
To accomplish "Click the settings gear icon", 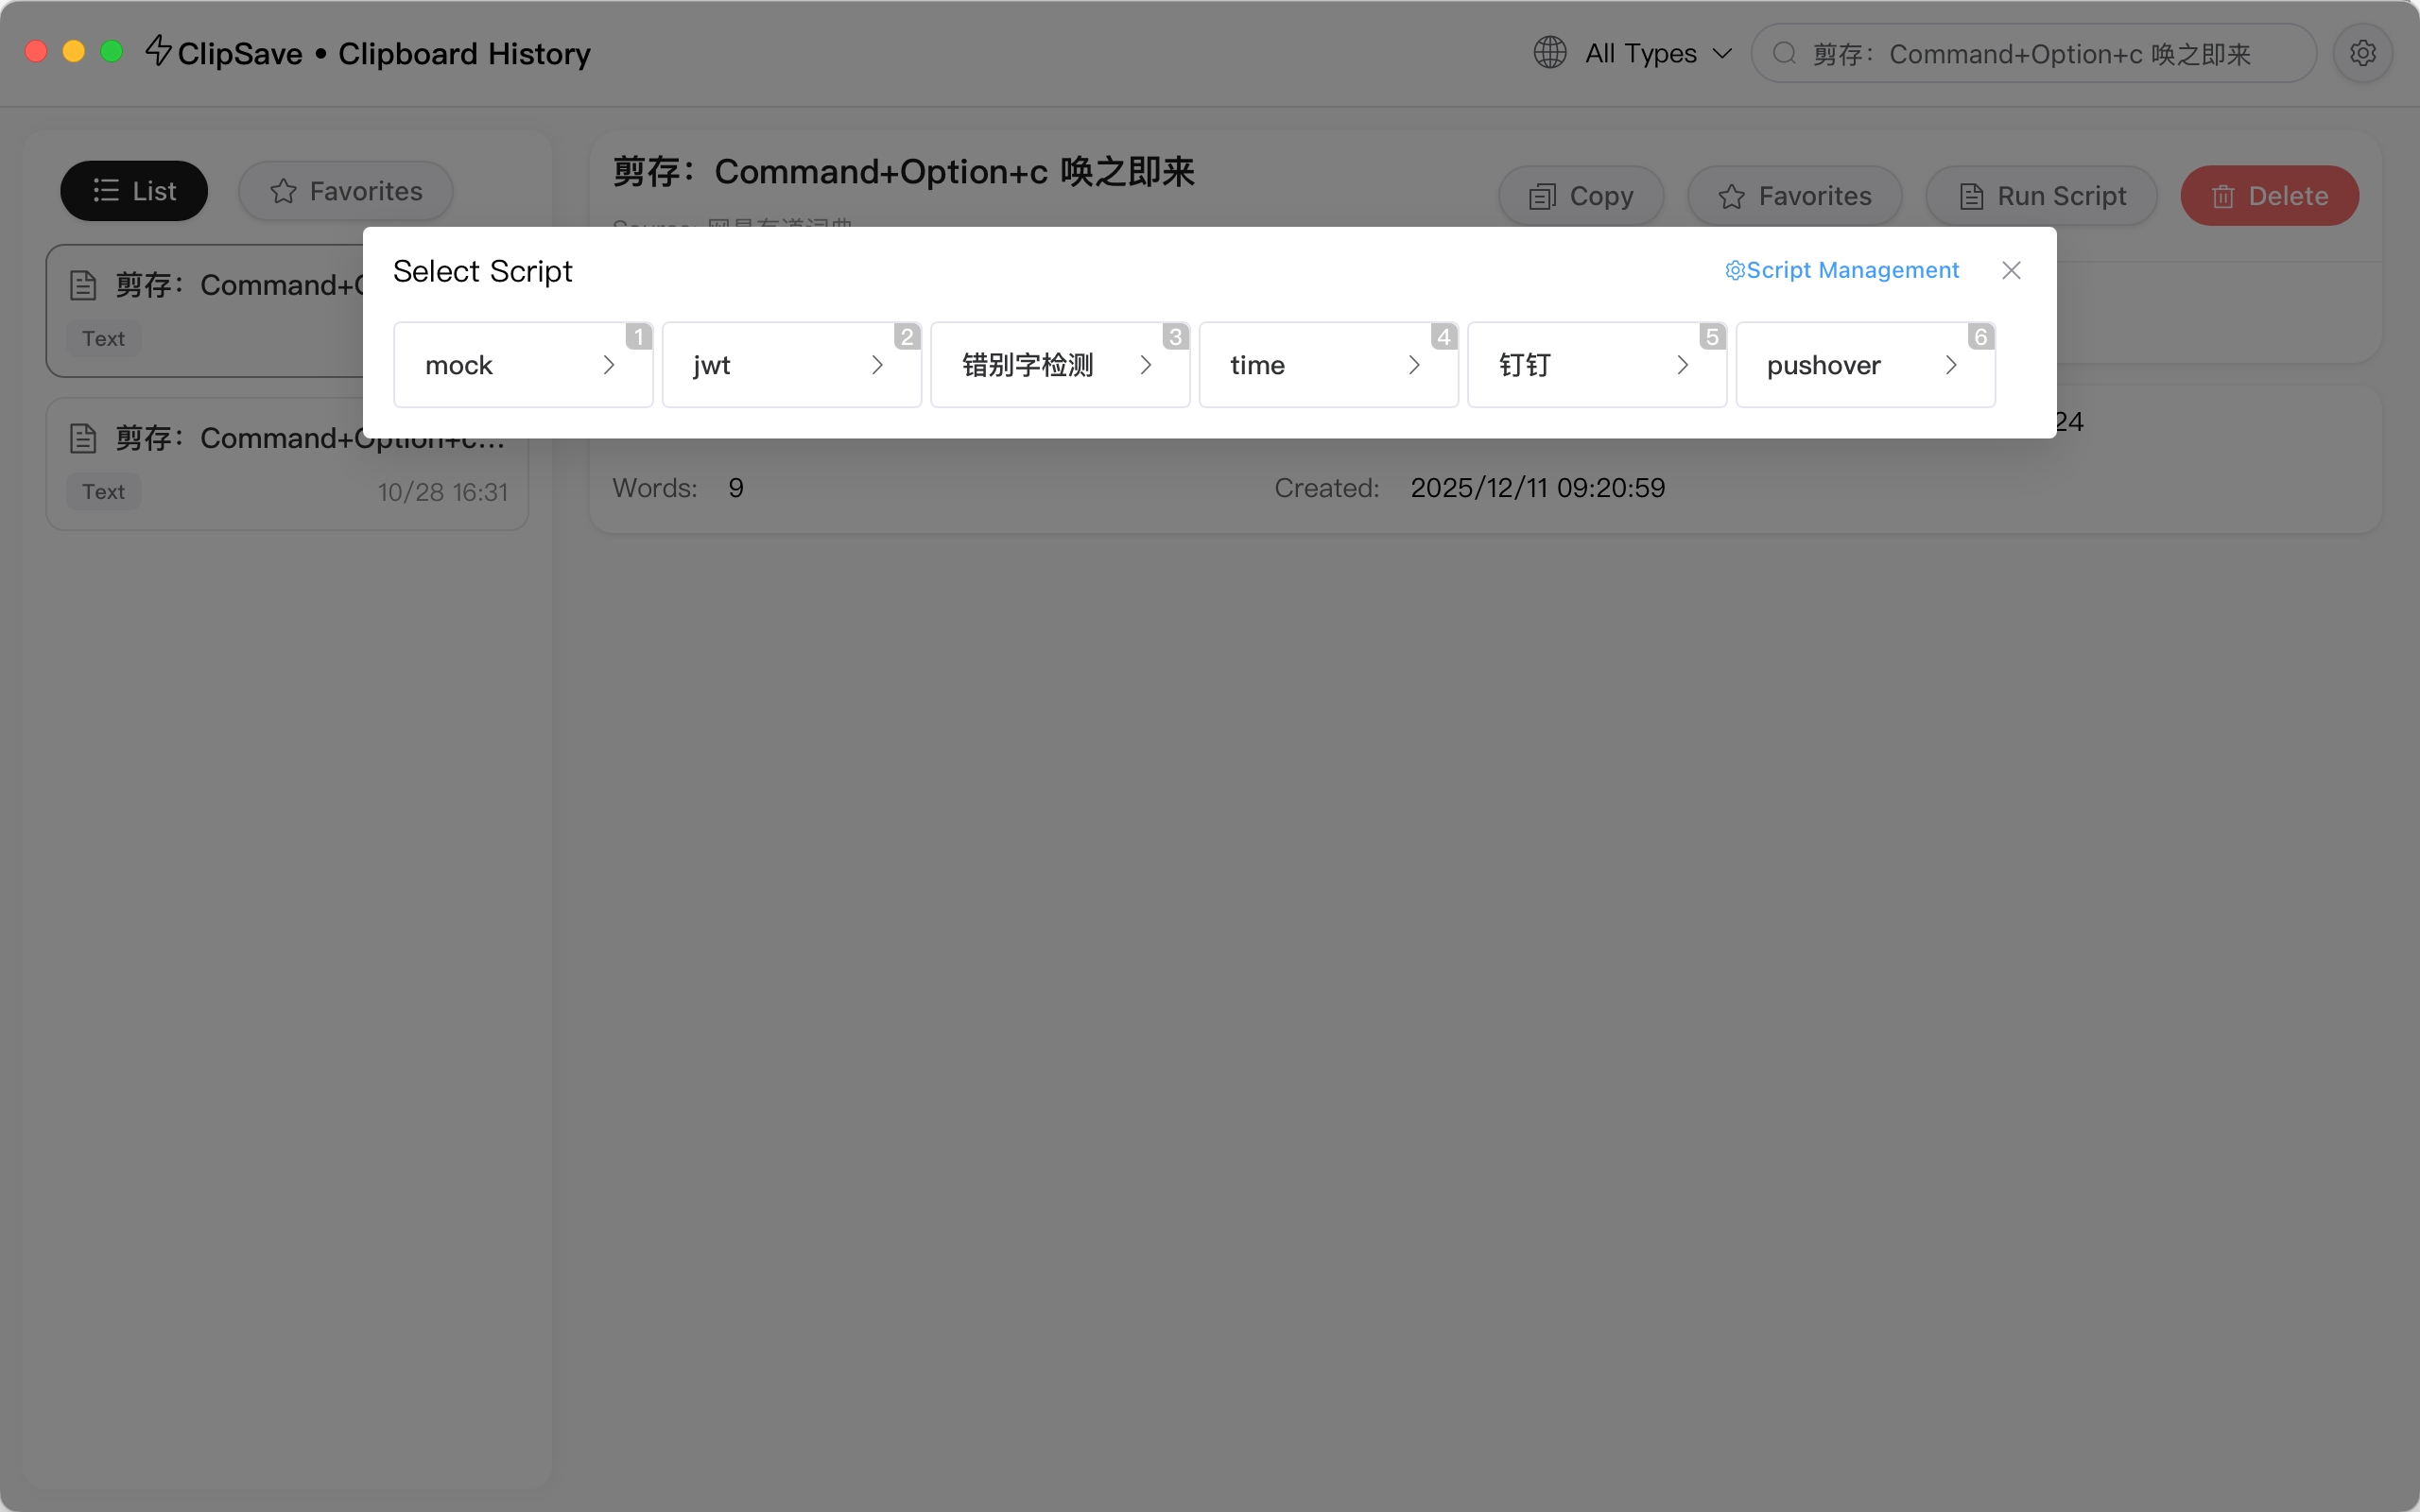I will [2362, 53].
